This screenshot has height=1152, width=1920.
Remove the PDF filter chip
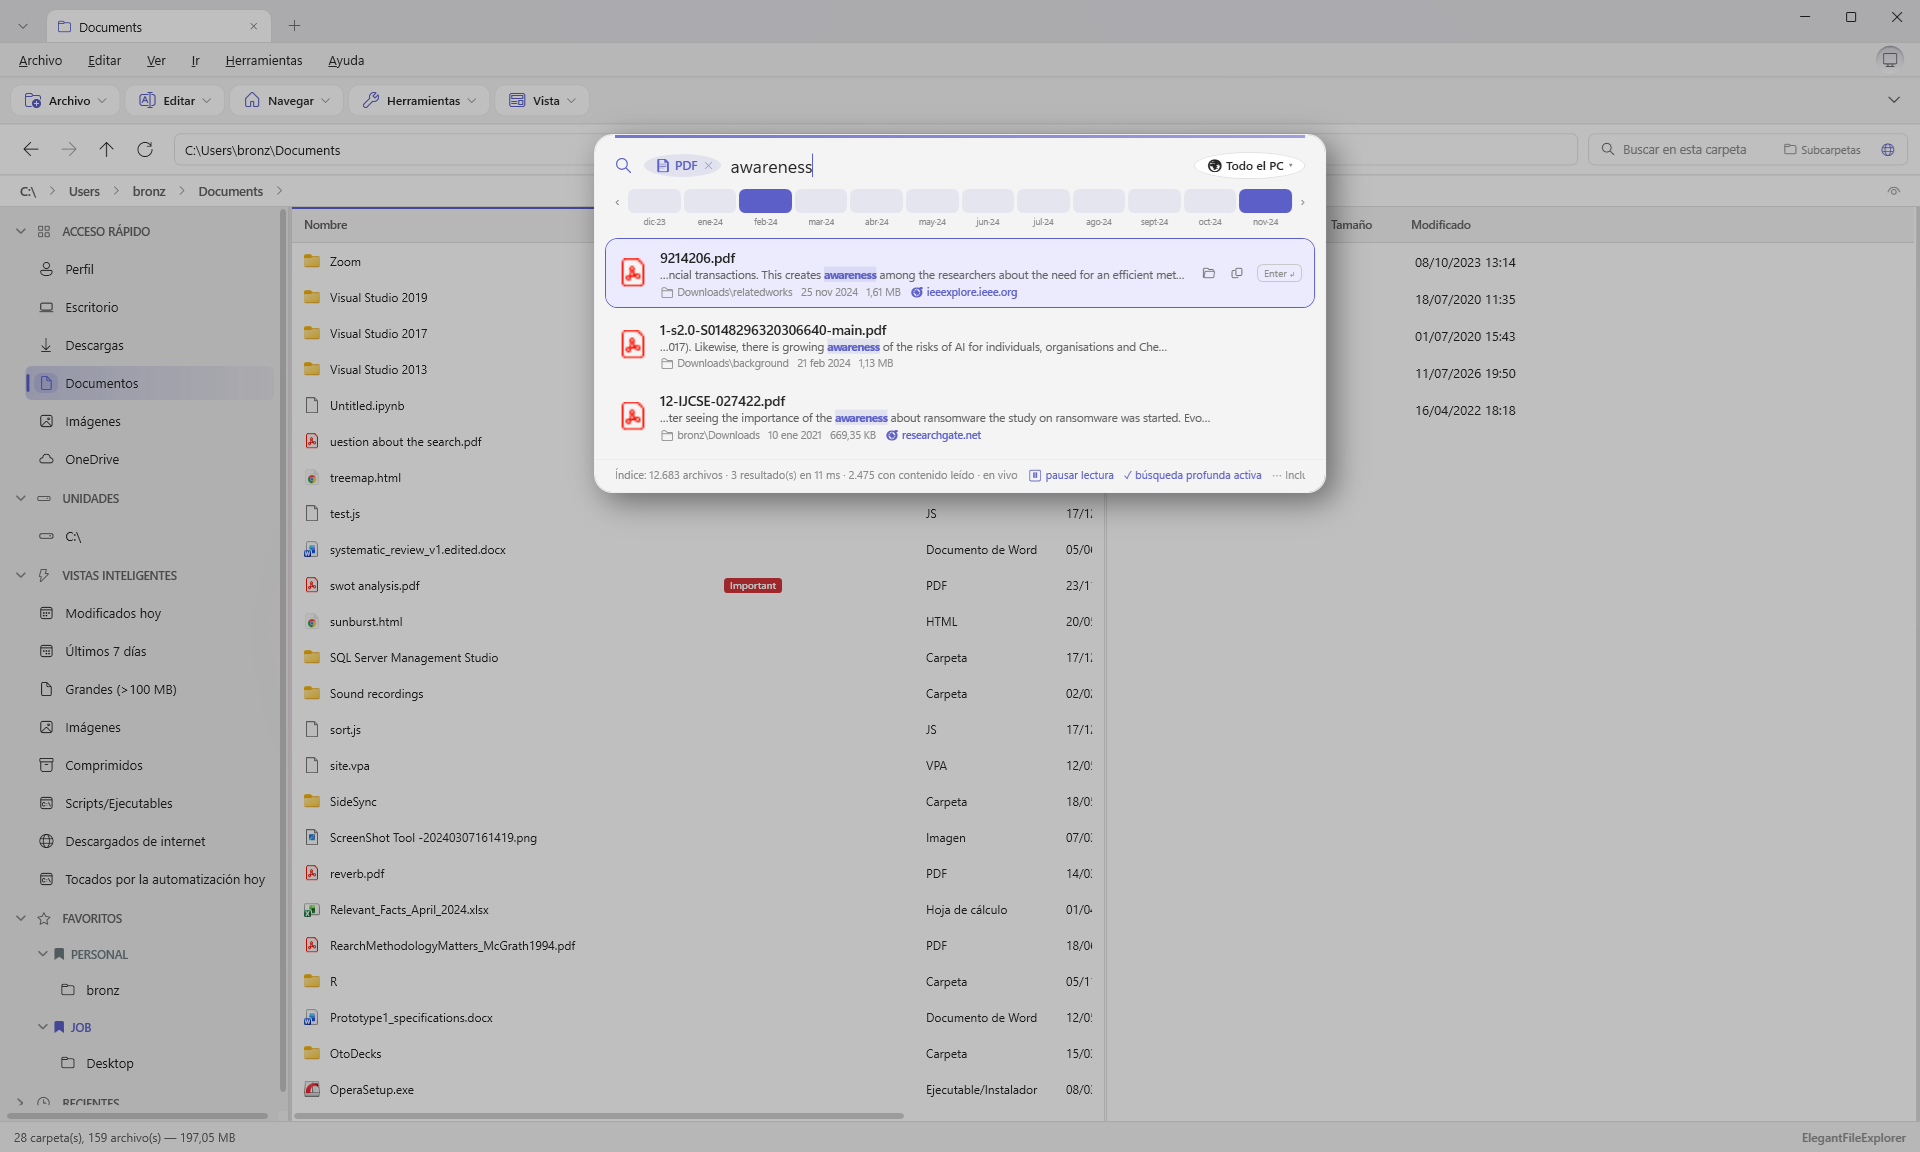(x=708, y=166)
